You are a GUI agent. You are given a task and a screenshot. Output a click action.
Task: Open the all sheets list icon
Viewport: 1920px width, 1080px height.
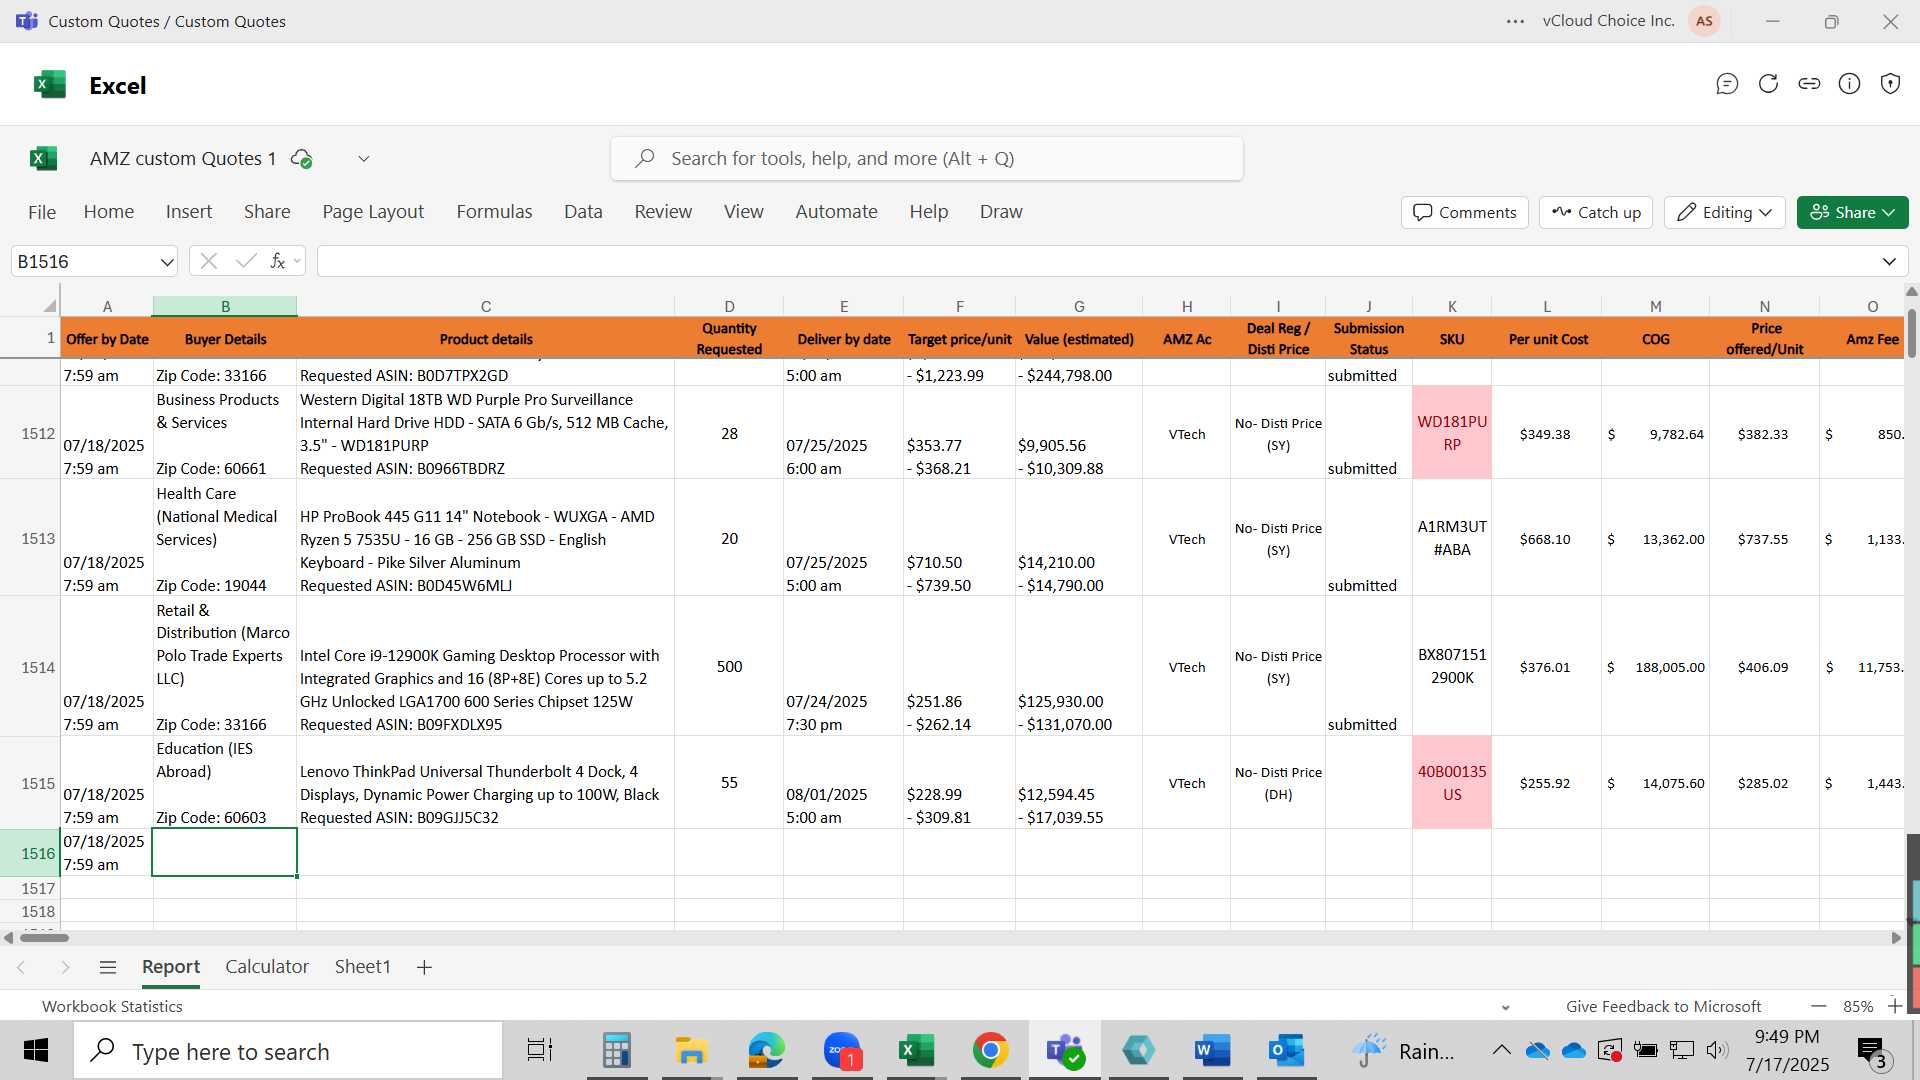[x=108, y=967]
